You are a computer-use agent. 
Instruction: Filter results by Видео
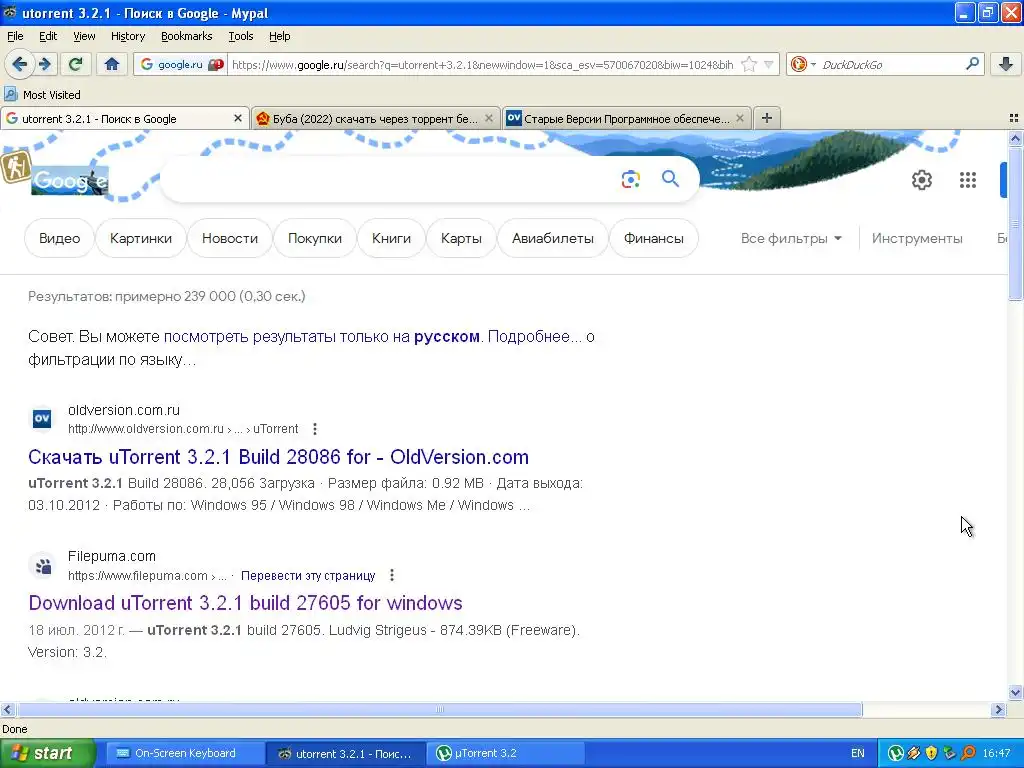tap(59, 238)
